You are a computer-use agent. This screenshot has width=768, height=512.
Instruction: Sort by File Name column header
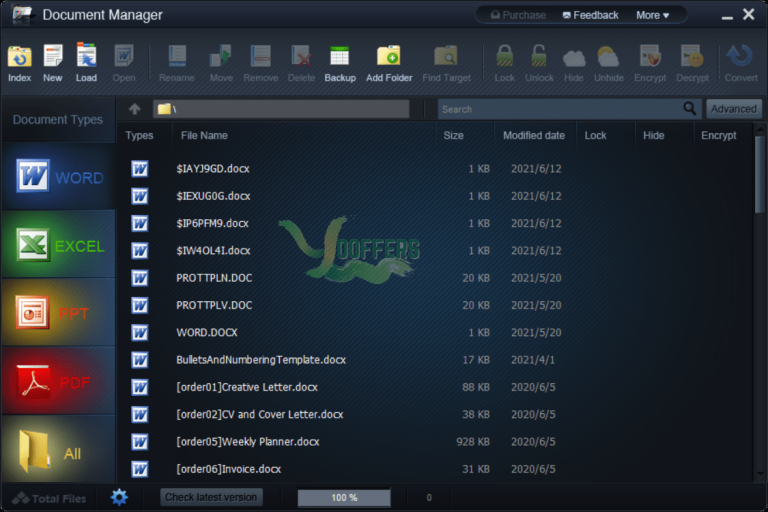pyautogui.click(x=204, y=136)
